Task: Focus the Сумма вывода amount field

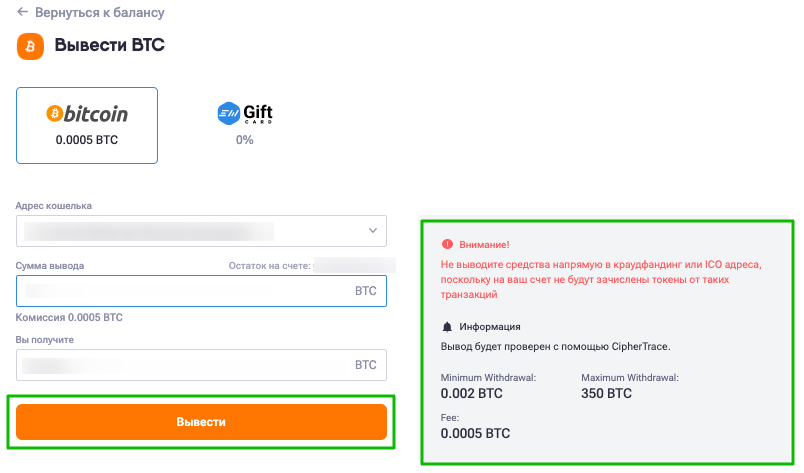Action: [x=201, y=291]
